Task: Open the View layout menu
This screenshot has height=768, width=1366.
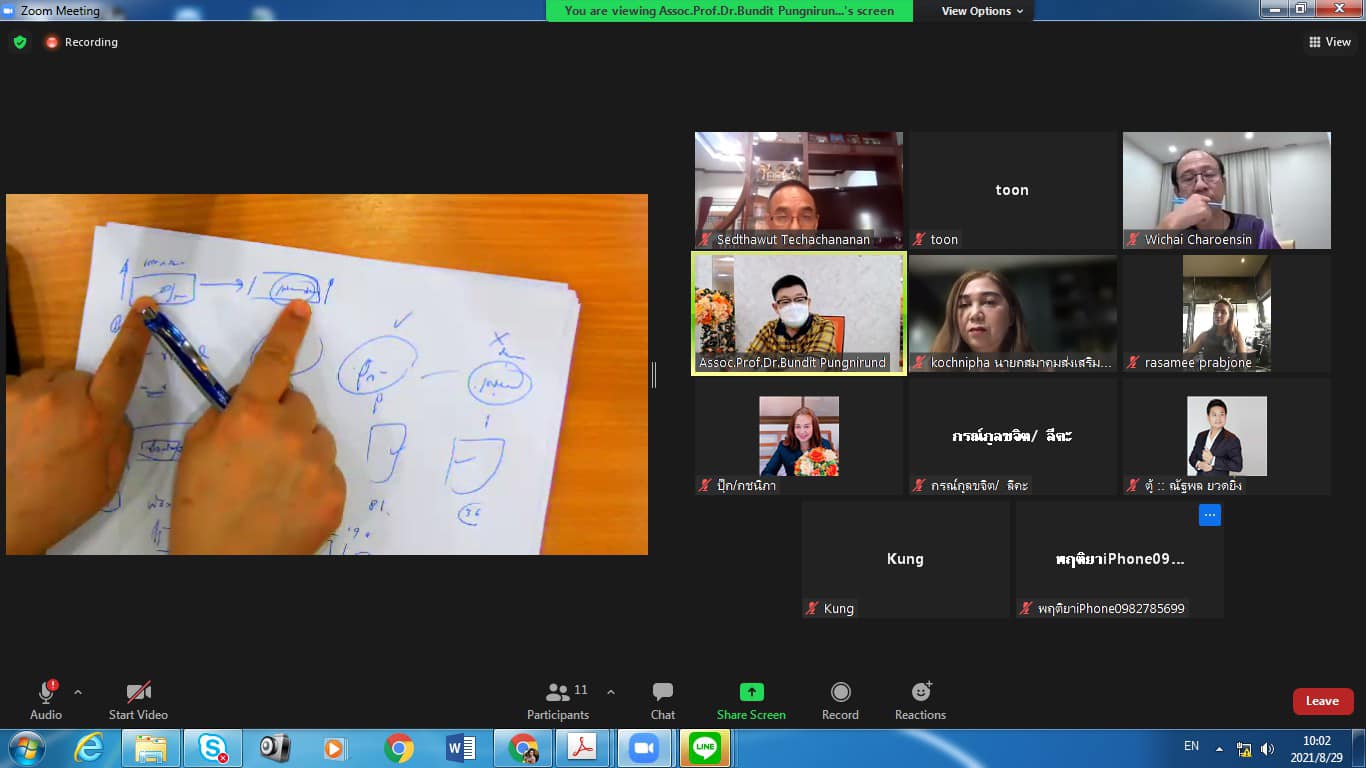Action: coord(1329,42)
